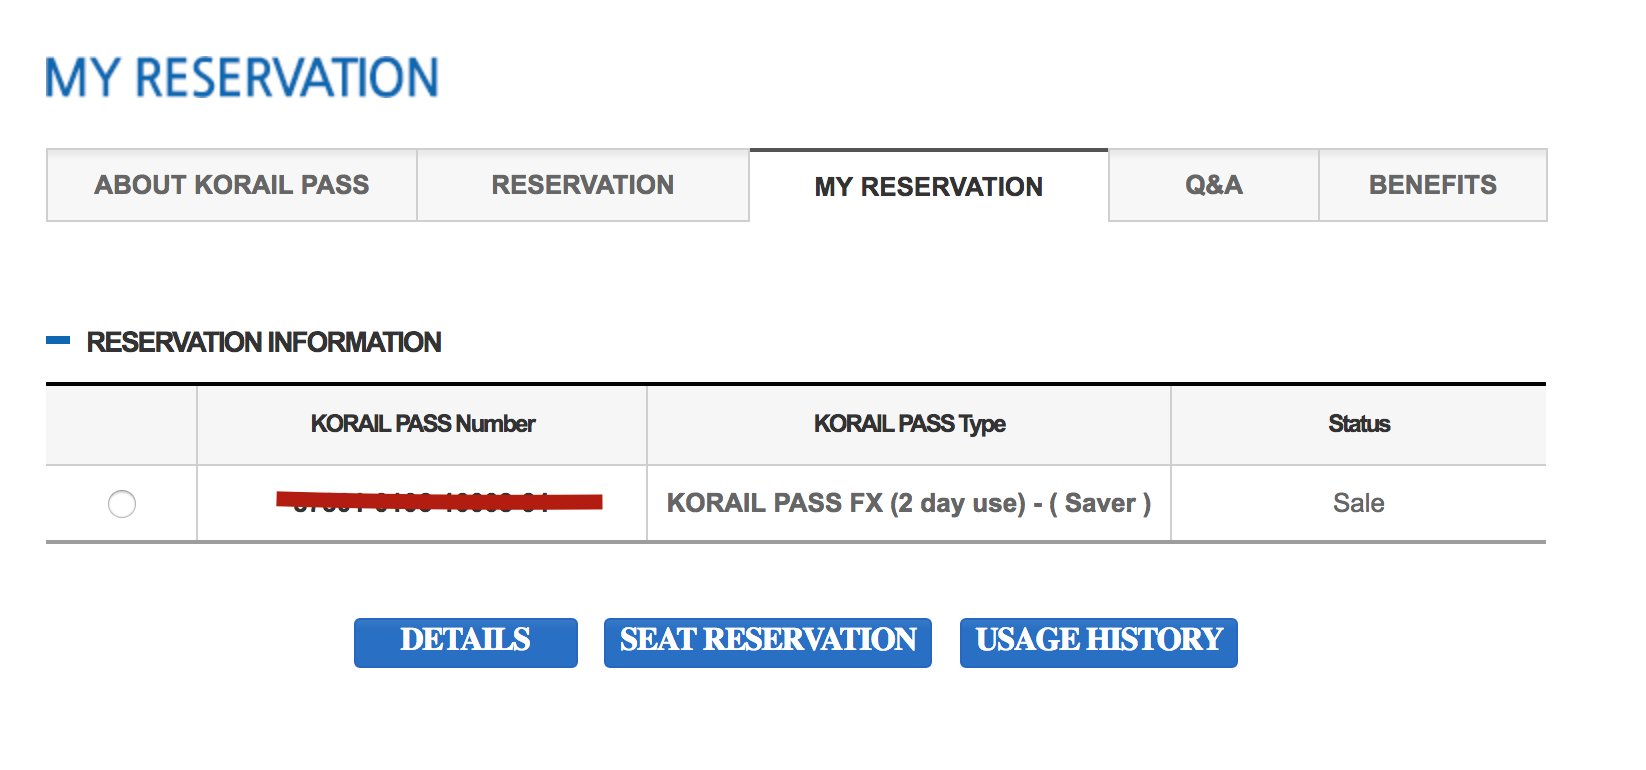Viewport: 1646px width, 770px height.
Task: Click the 'KORAIL PASS FX (2 day use)' text
Action: coord(846,503)
